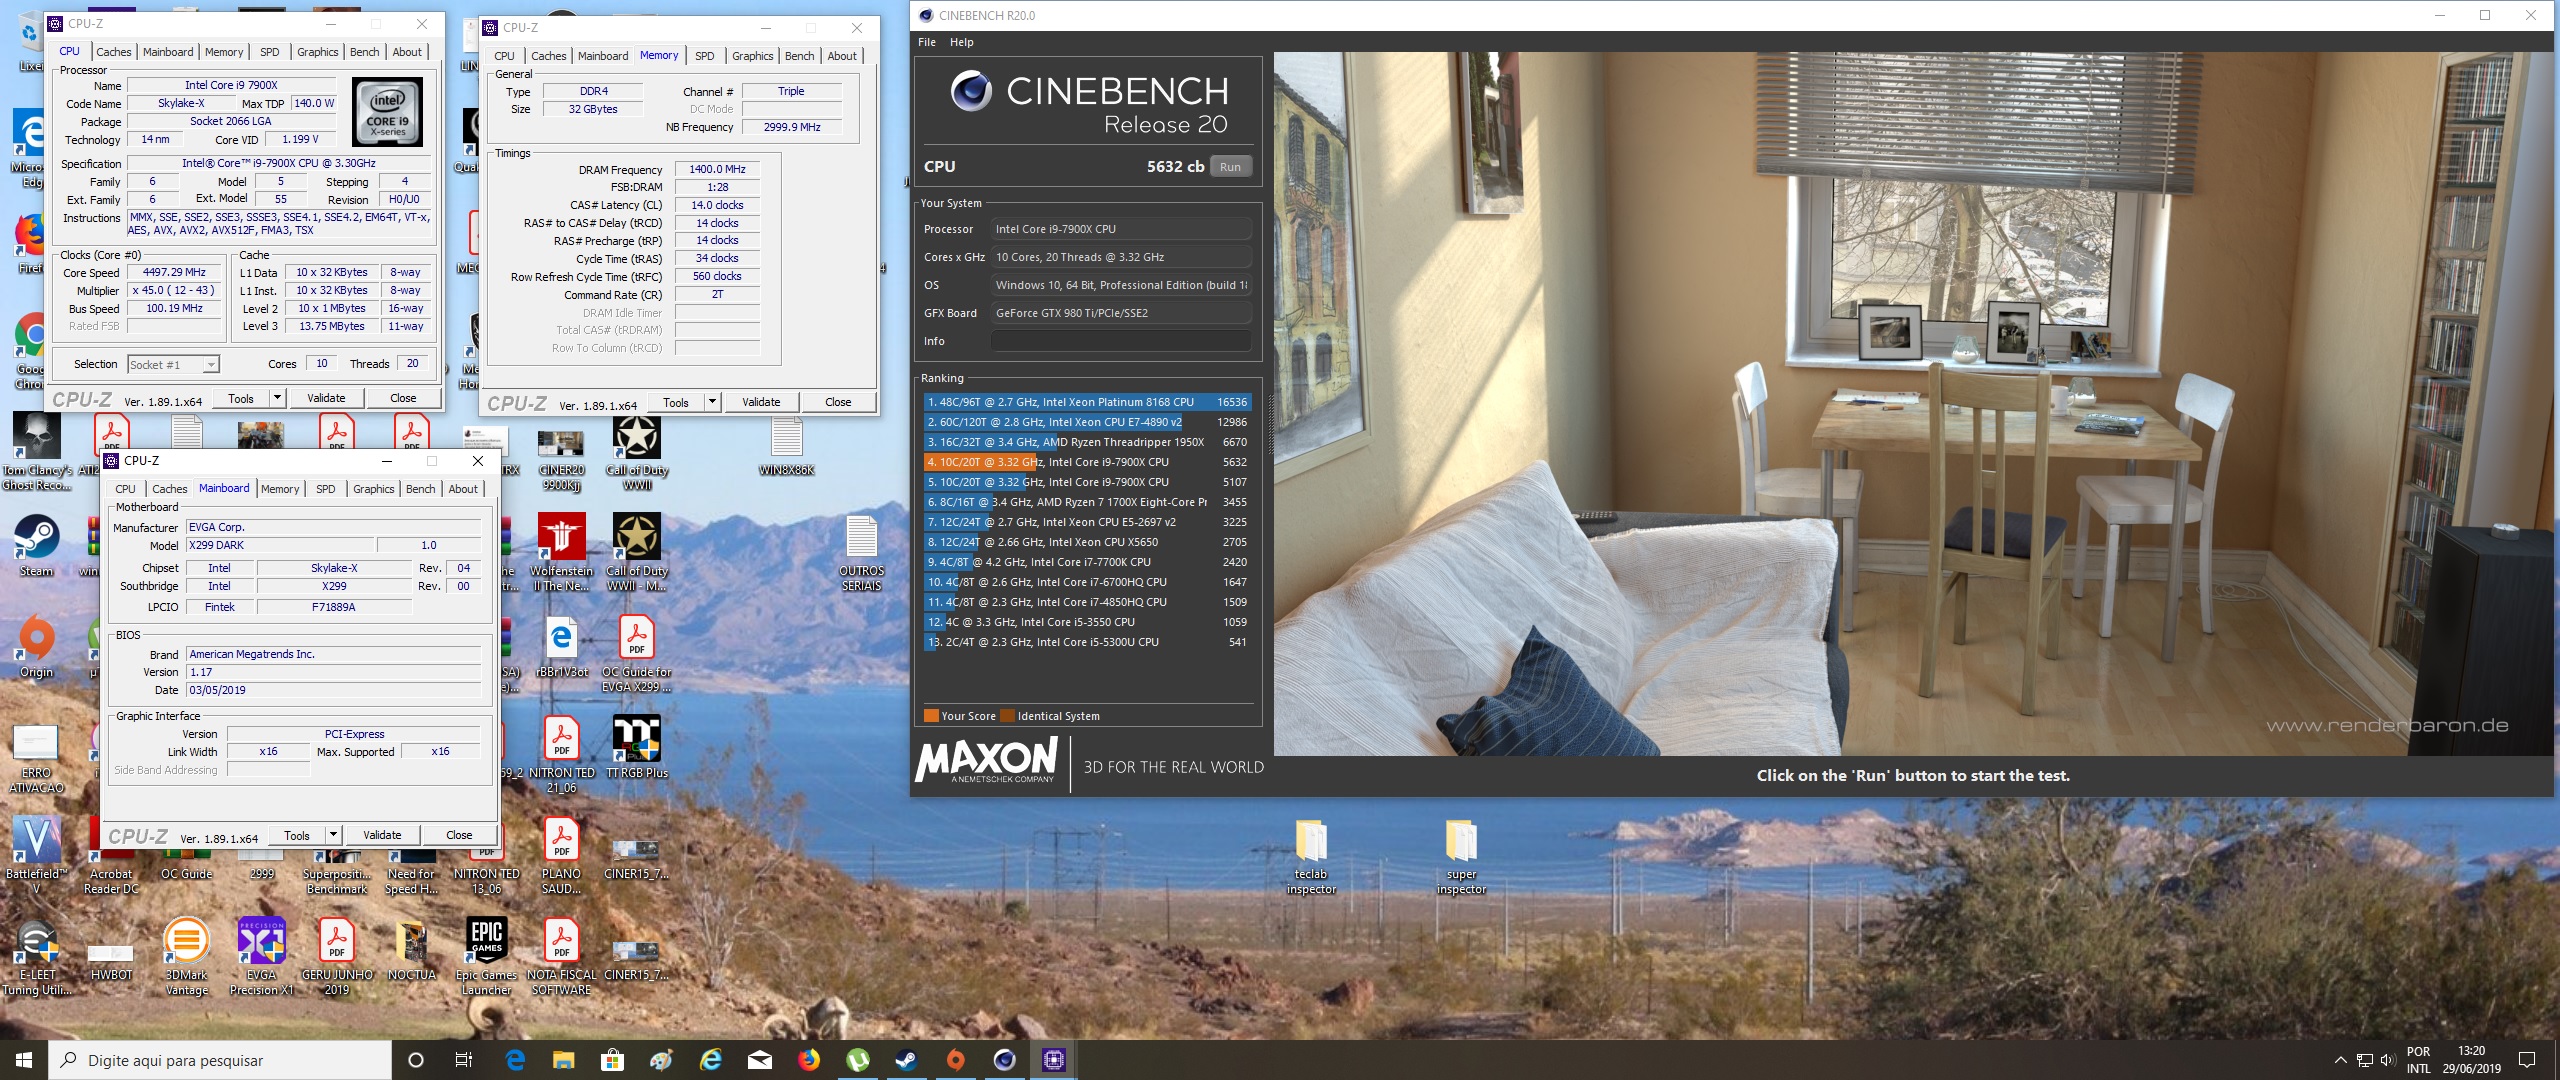
Task: Open the TT RGB Plus shortcut
Action: (637, 748)
